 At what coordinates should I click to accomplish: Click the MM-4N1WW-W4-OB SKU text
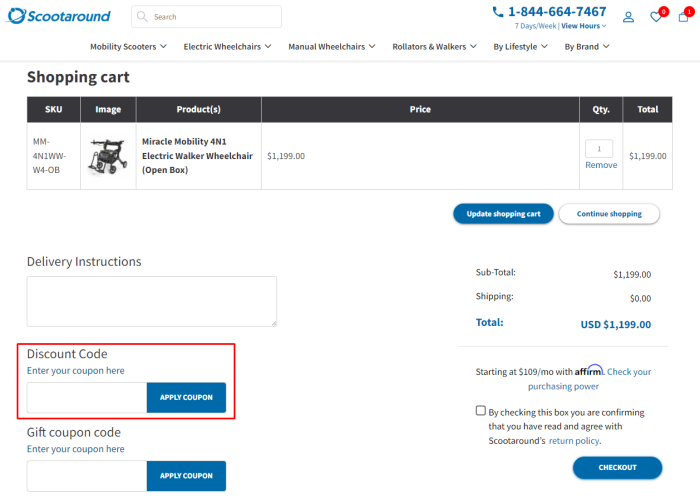point(49,156)
